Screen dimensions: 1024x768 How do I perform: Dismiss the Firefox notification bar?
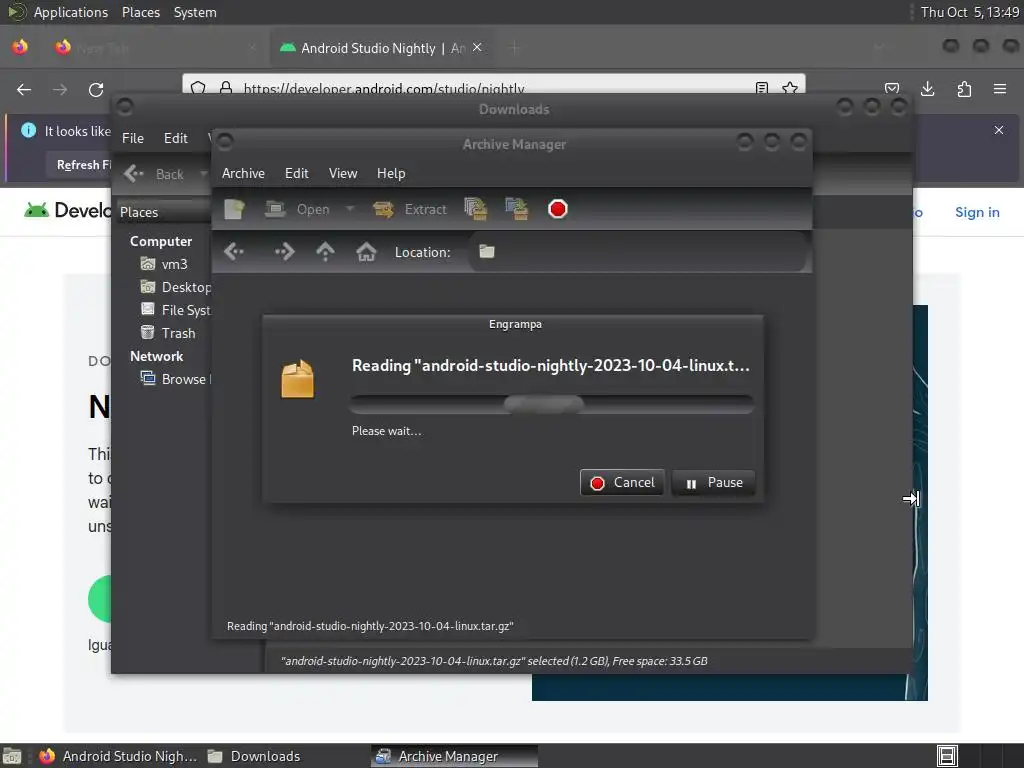[999, 130]
